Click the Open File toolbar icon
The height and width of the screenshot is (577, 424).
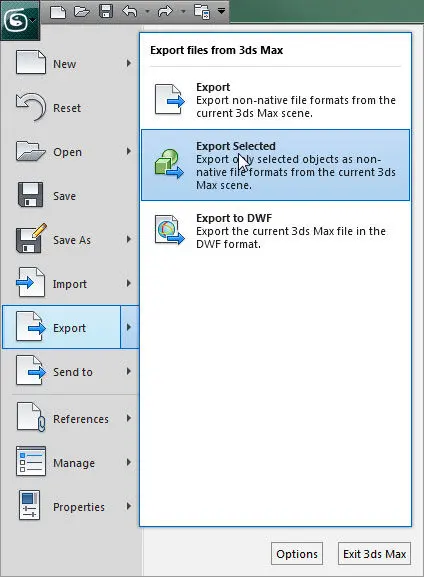(x=82, y=11)
